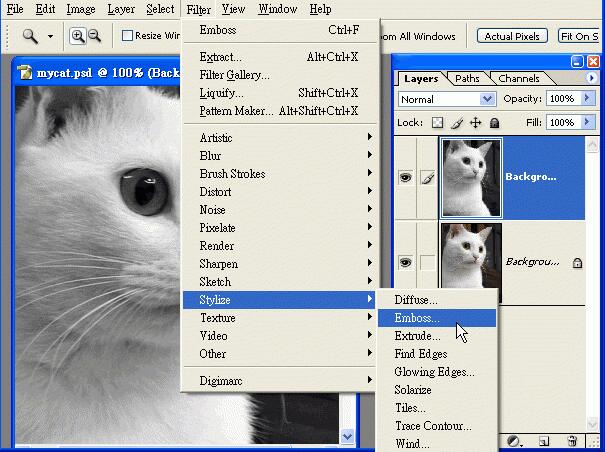Select Diffuse in the Stylize submenu
The width and height of the screenshot is (605, 452).
437,300
